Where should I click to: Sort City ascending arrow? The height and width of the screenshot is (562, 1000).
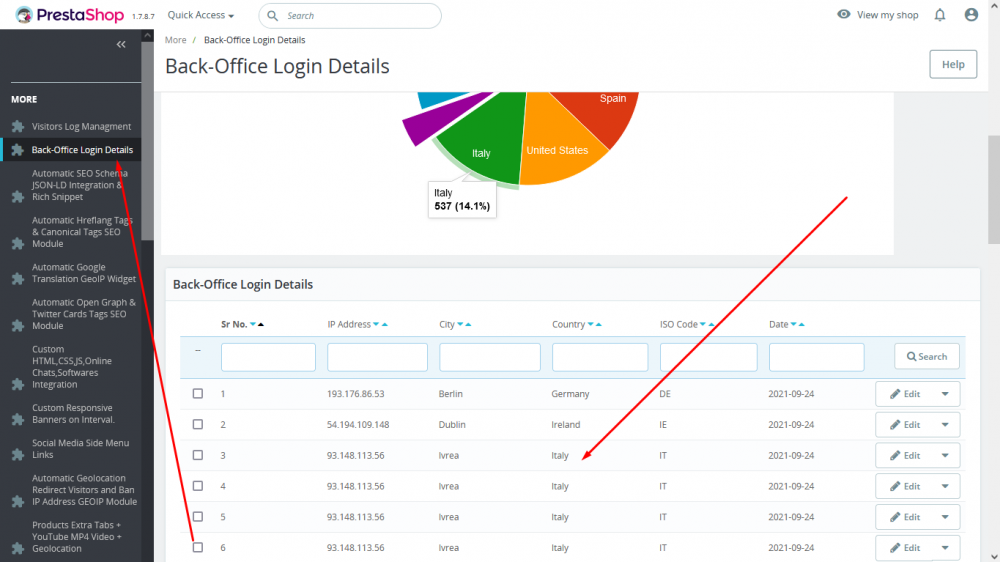click(468, 325)
